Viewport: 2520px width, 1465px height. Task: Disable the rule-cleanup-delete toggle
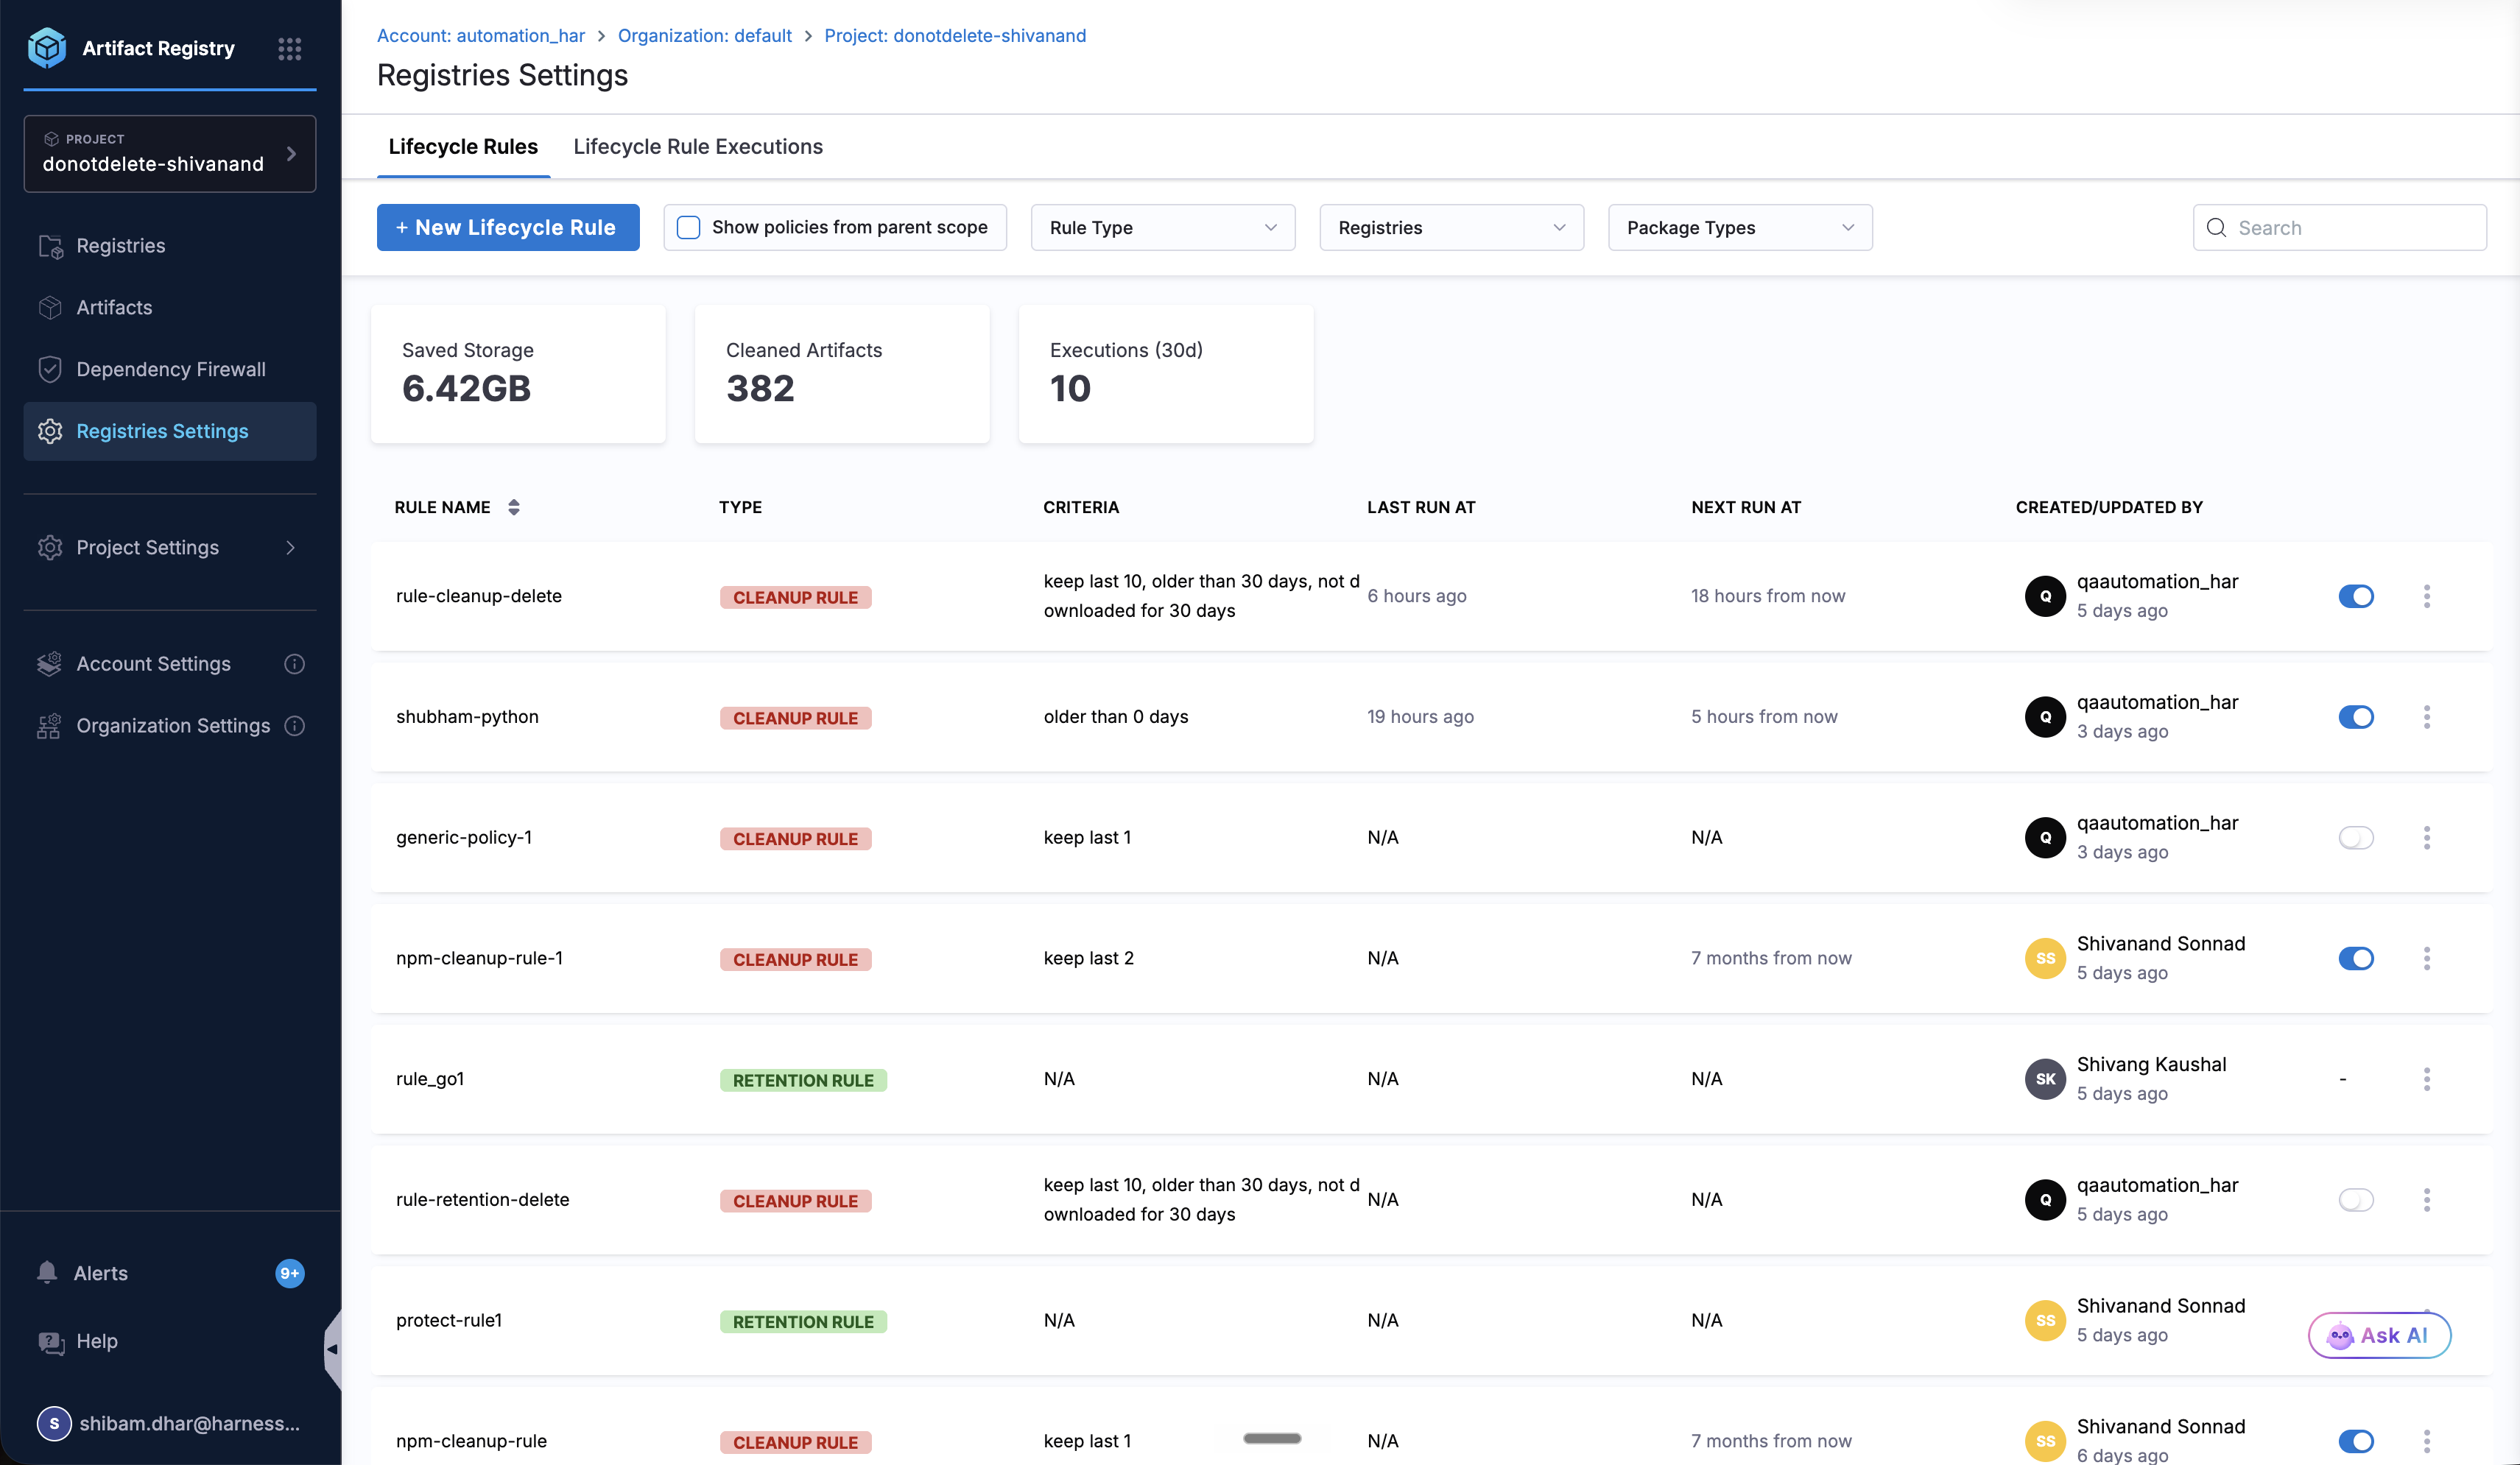(x=2356, y=596)
